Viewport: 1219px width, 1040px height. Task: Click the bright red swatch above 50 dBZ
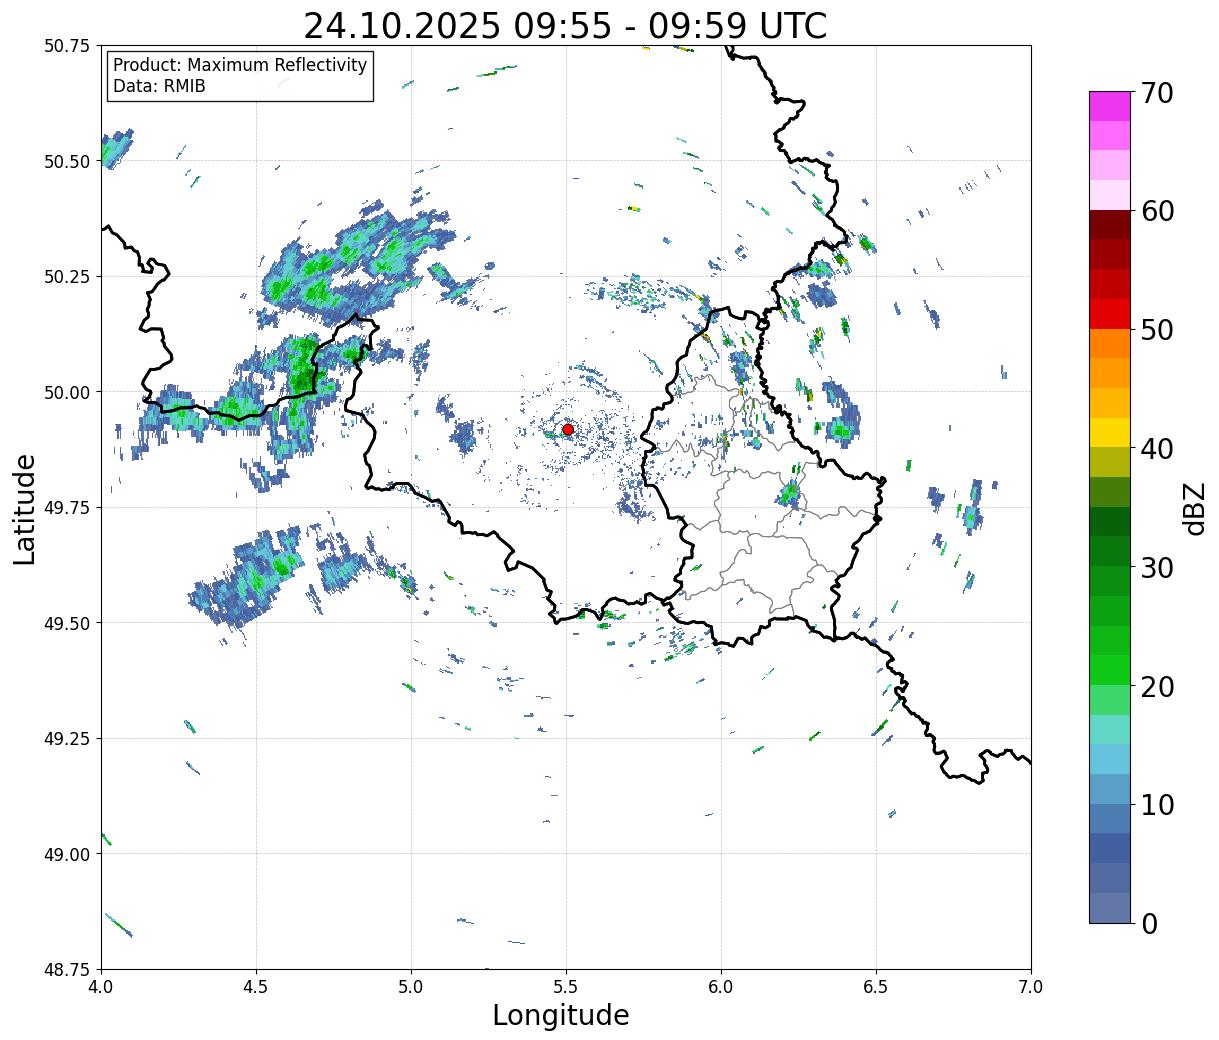point(1110,314)
